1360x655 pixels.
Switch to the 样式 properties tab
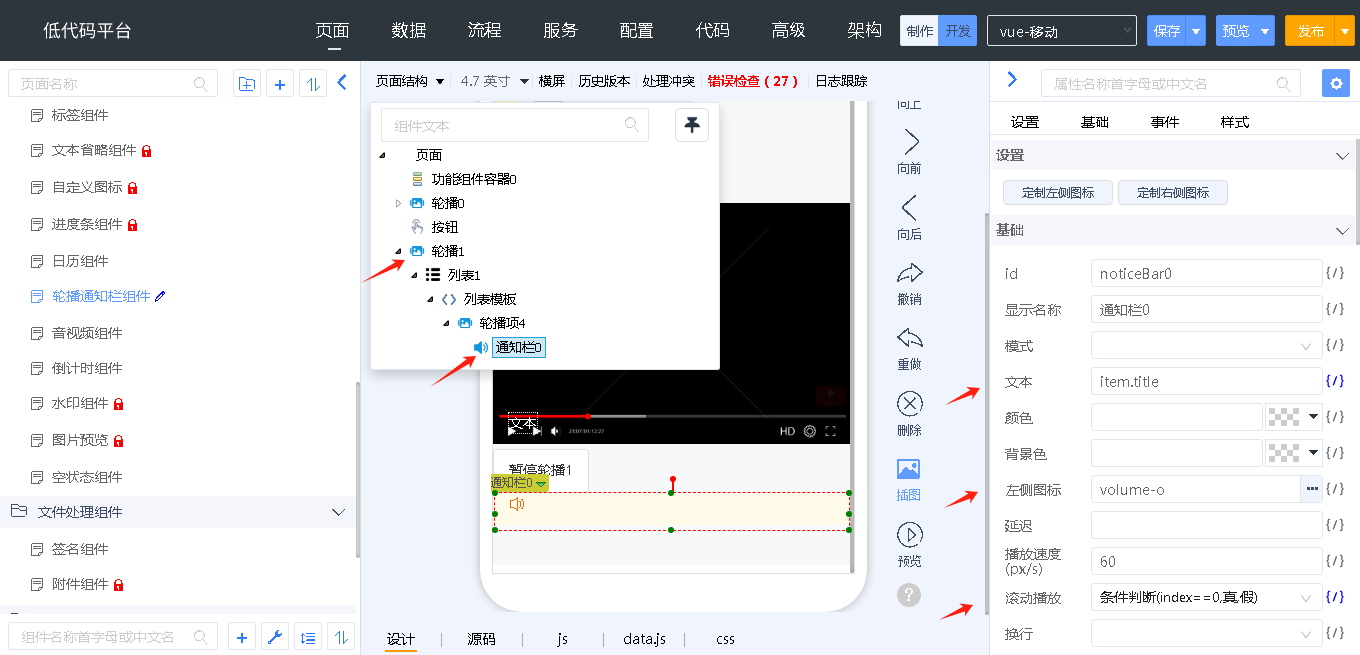1235,122
